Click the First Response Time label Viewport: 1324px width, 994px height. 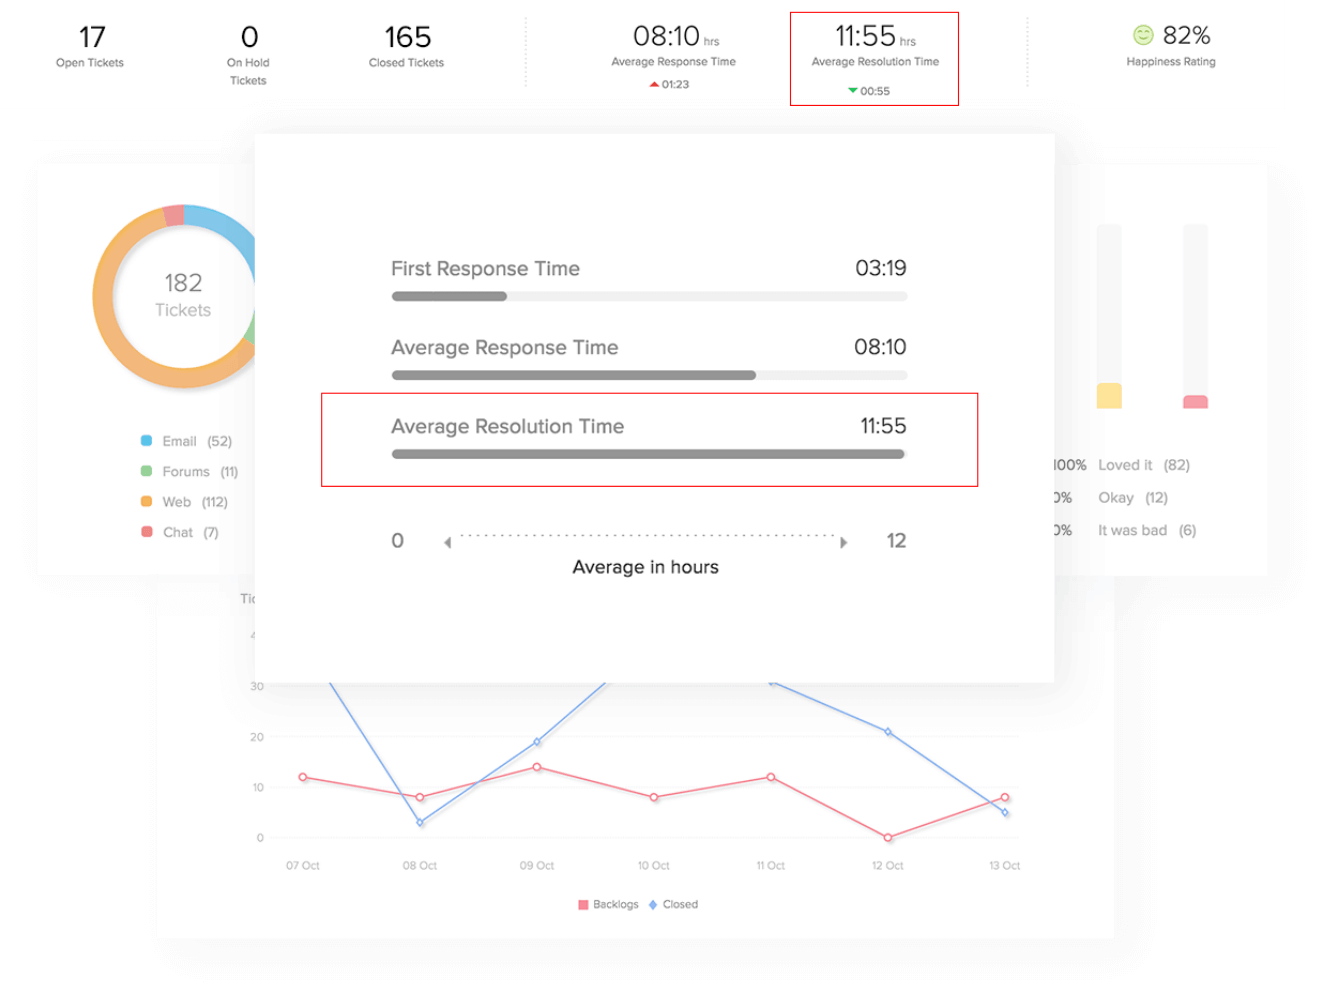click(485, 269)
